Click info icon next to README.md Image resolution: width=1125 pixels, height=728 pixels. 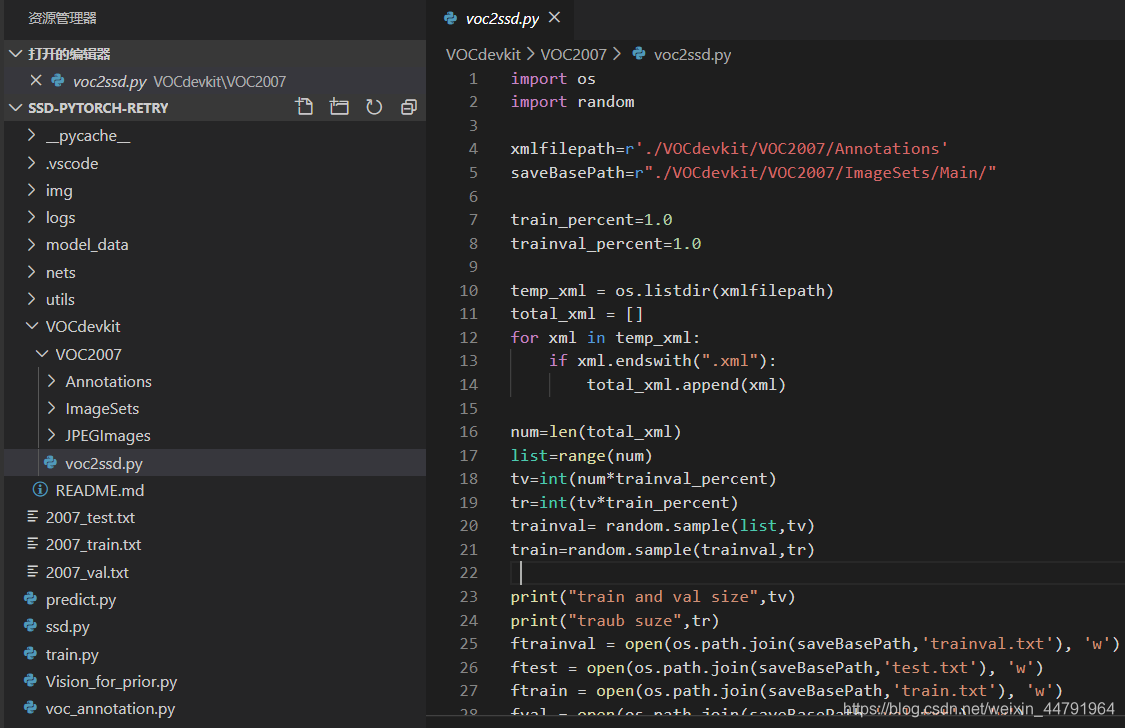(40, 490)
